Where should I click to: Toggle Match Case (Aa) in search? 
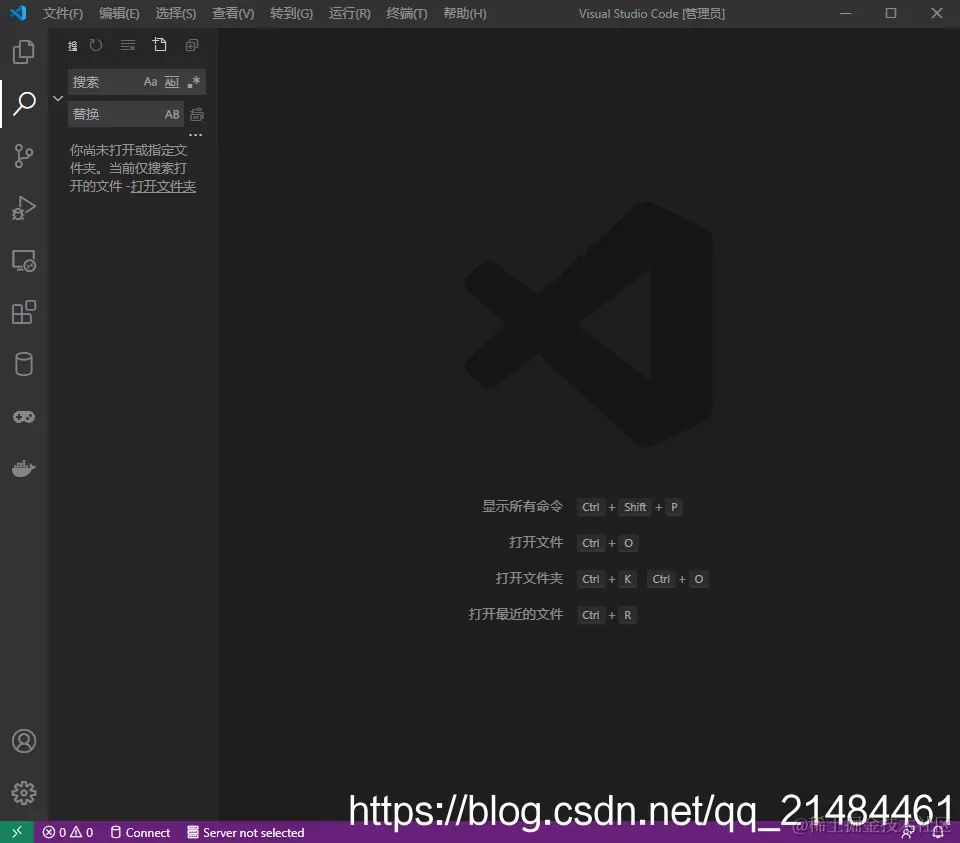tap(150, 82)
